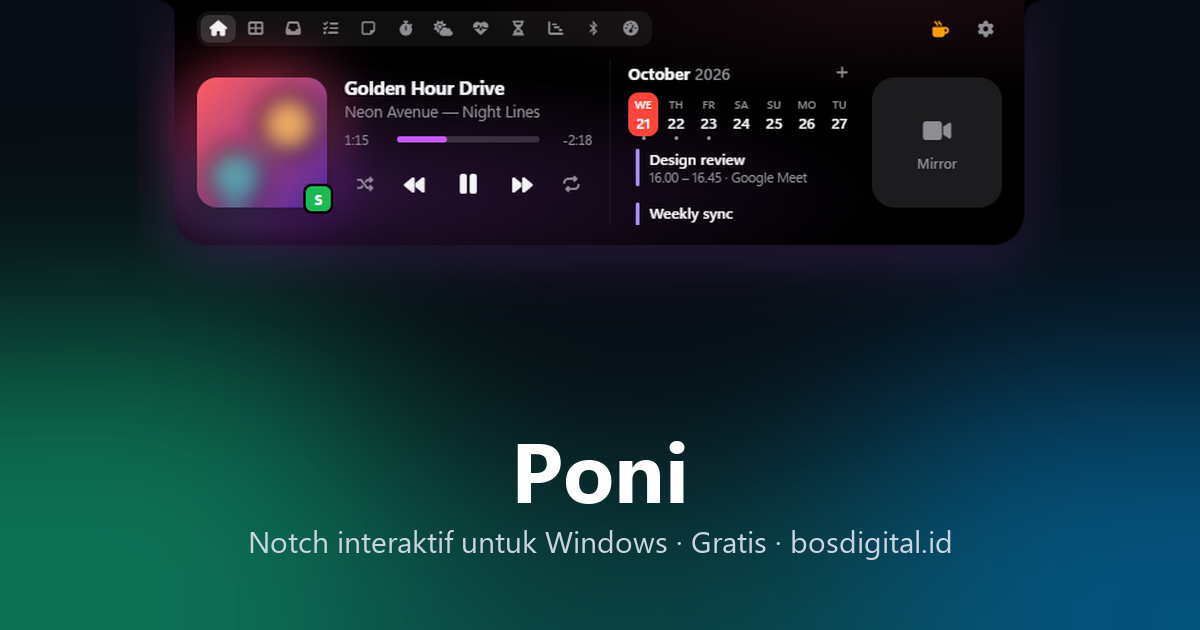Open the heart pulse monitor icon

tap(480, 29)
